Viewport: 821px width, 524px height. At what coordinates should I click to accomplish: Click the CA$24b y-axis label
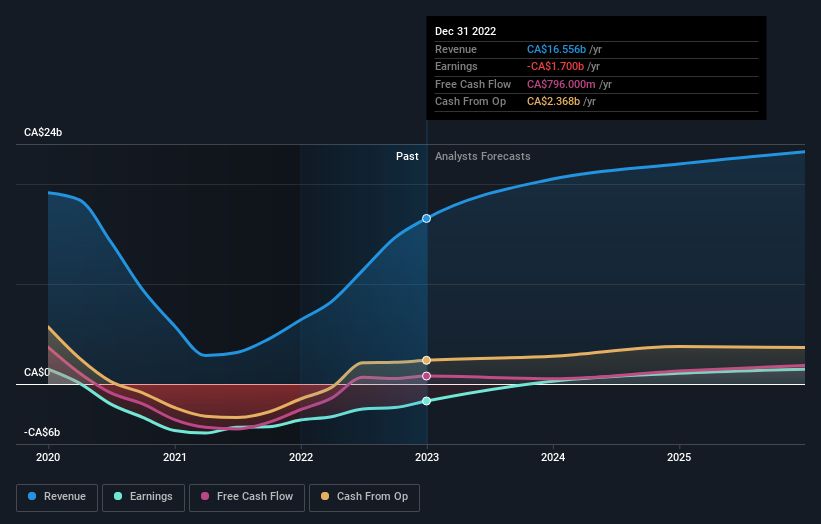tap(43, 132)
